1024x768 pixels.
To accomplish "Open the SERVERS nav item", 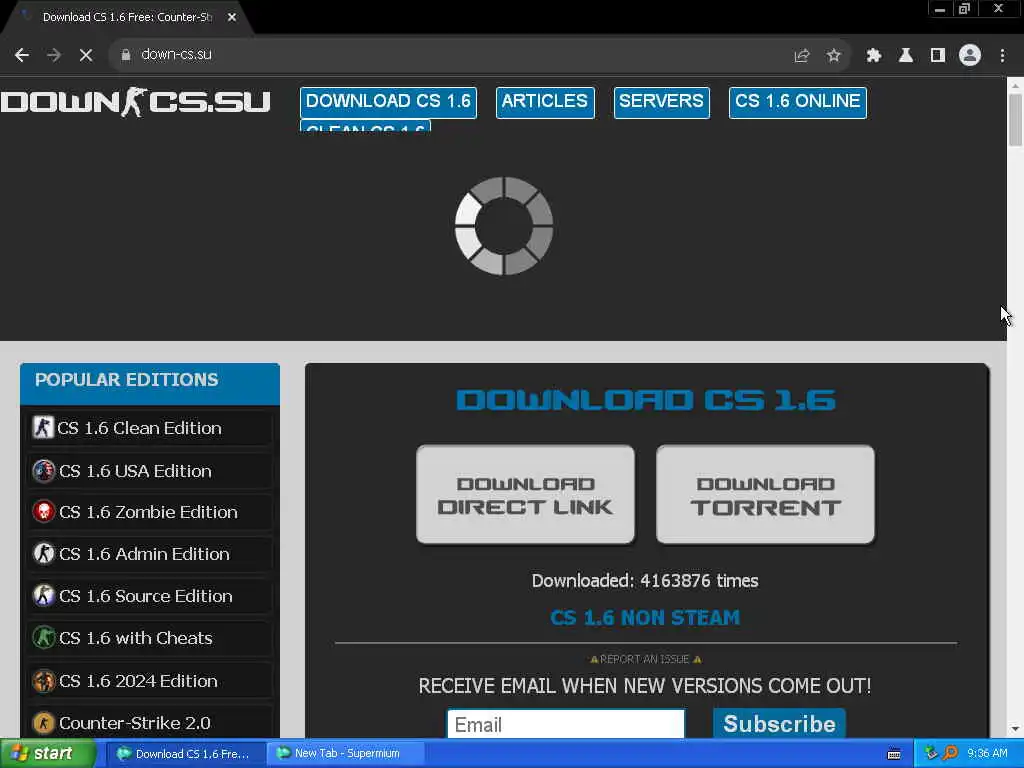I will pos(661,102).
